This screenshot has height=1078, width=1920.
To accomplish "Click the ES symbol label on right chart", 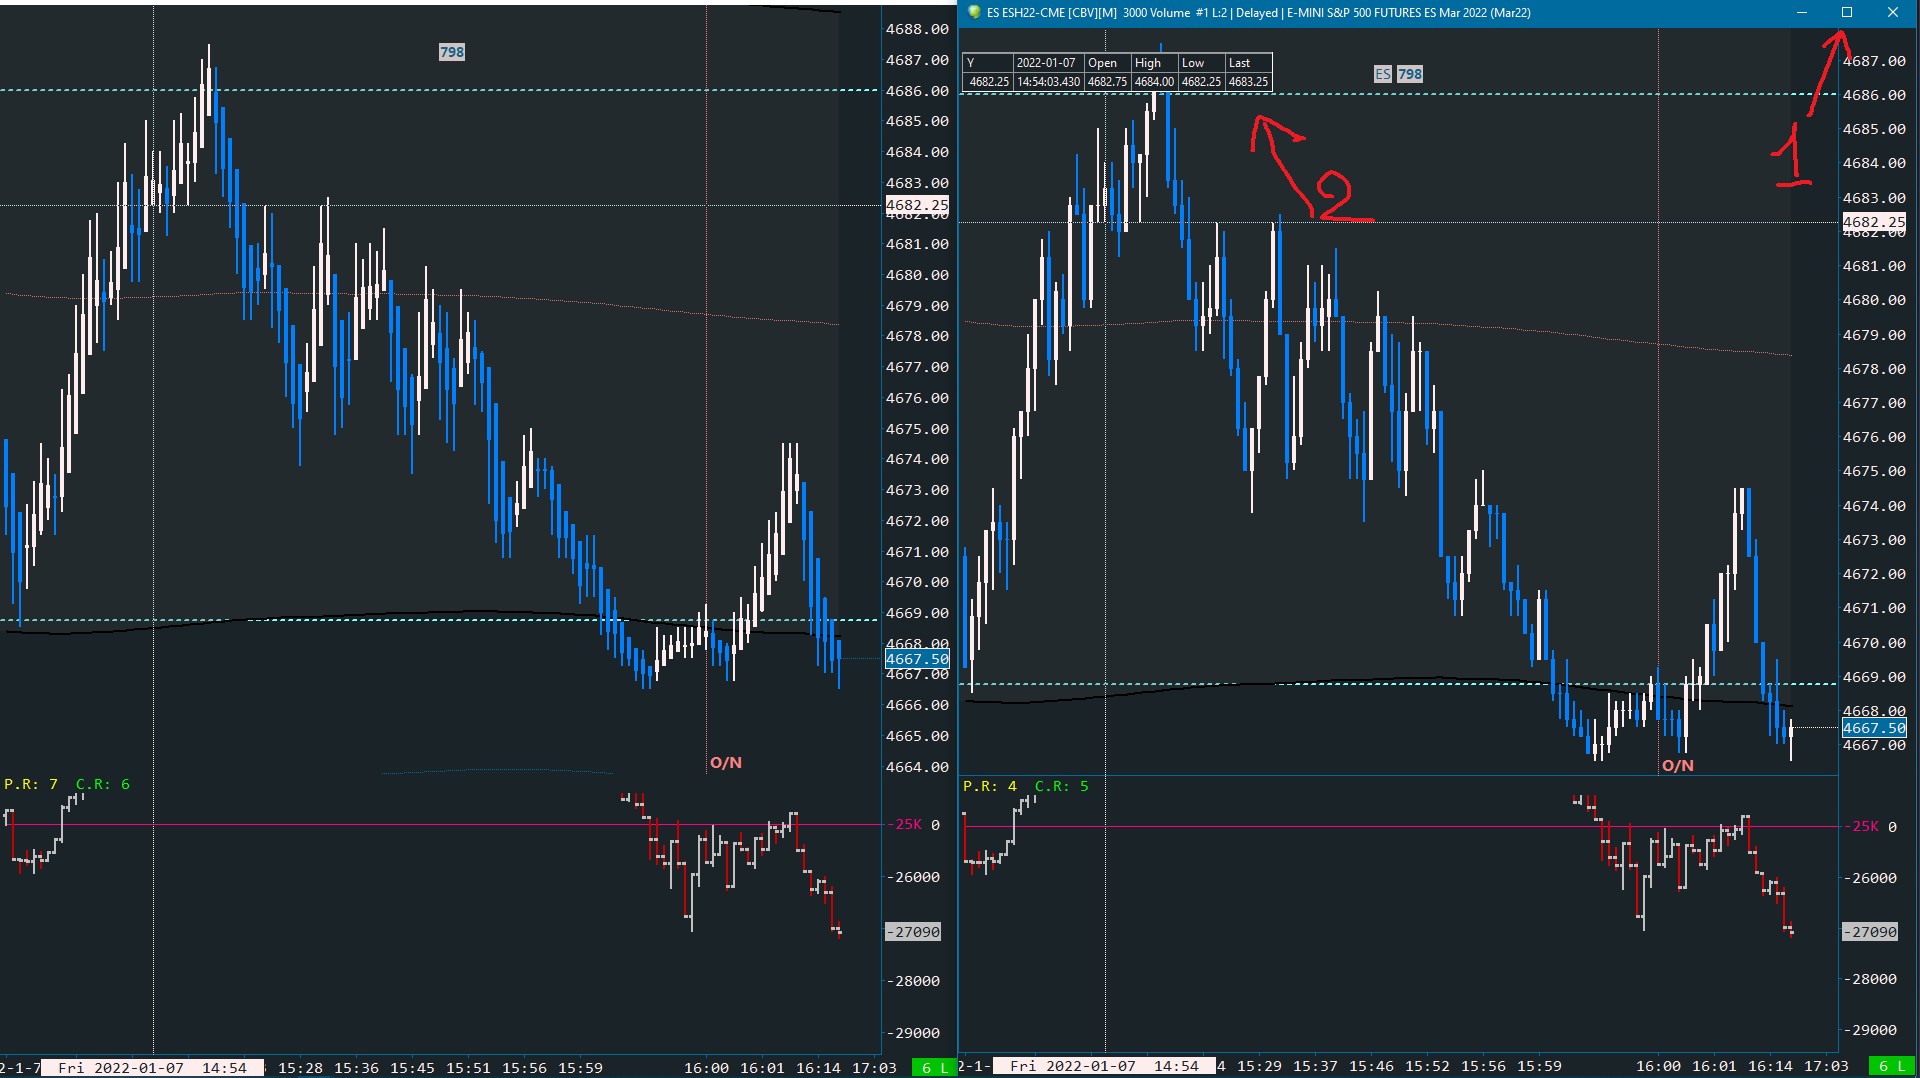I will 1382,74.
